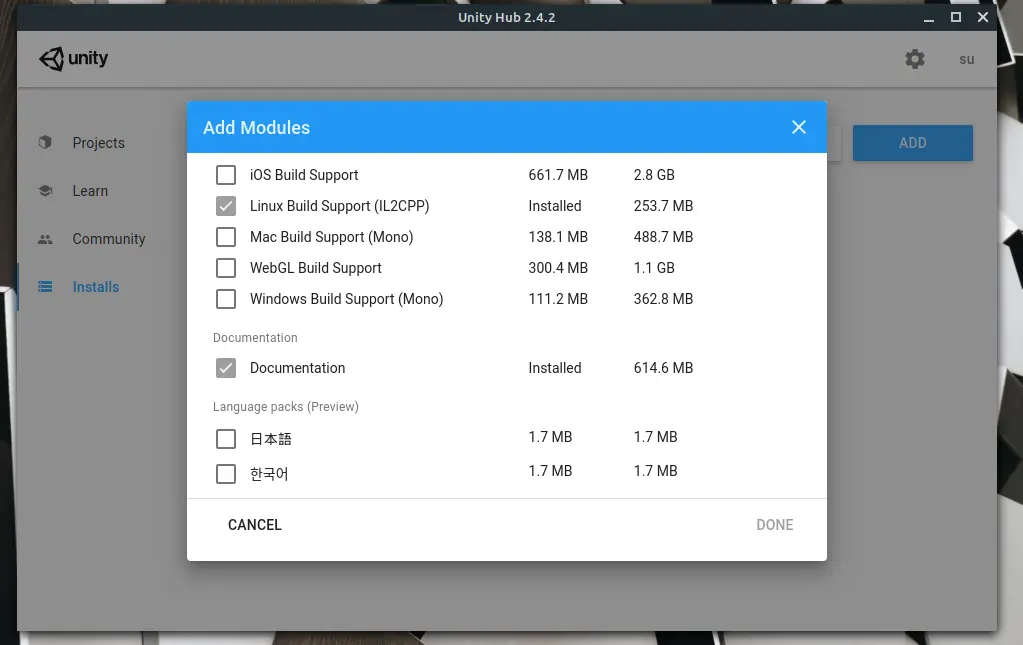1023x645 pixels.
Task: Click the Learn graduation cap icon
Action: (x=45, y=190)
